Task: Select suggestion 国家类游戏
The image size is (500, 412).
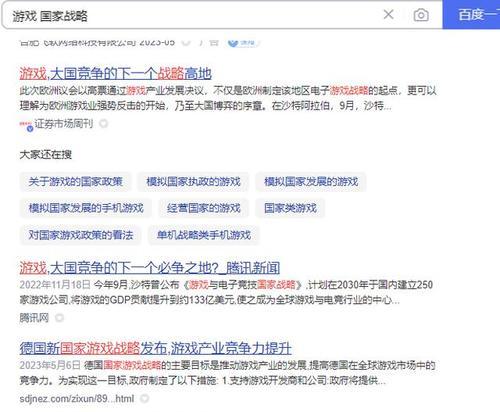Action: (x=290, y=208)
